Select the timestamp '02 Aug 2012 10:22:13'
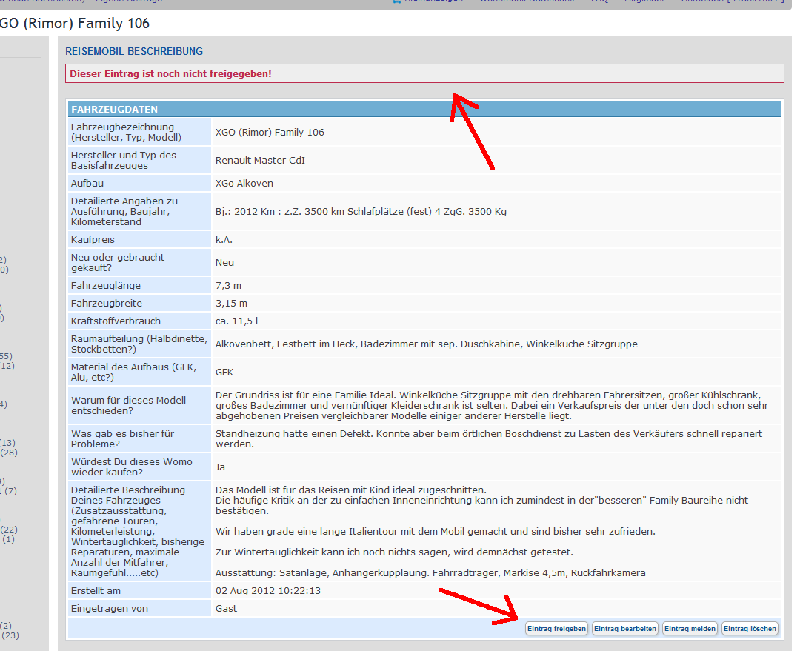This screenshot has width=800, height=651. click(x=268, y=591)
